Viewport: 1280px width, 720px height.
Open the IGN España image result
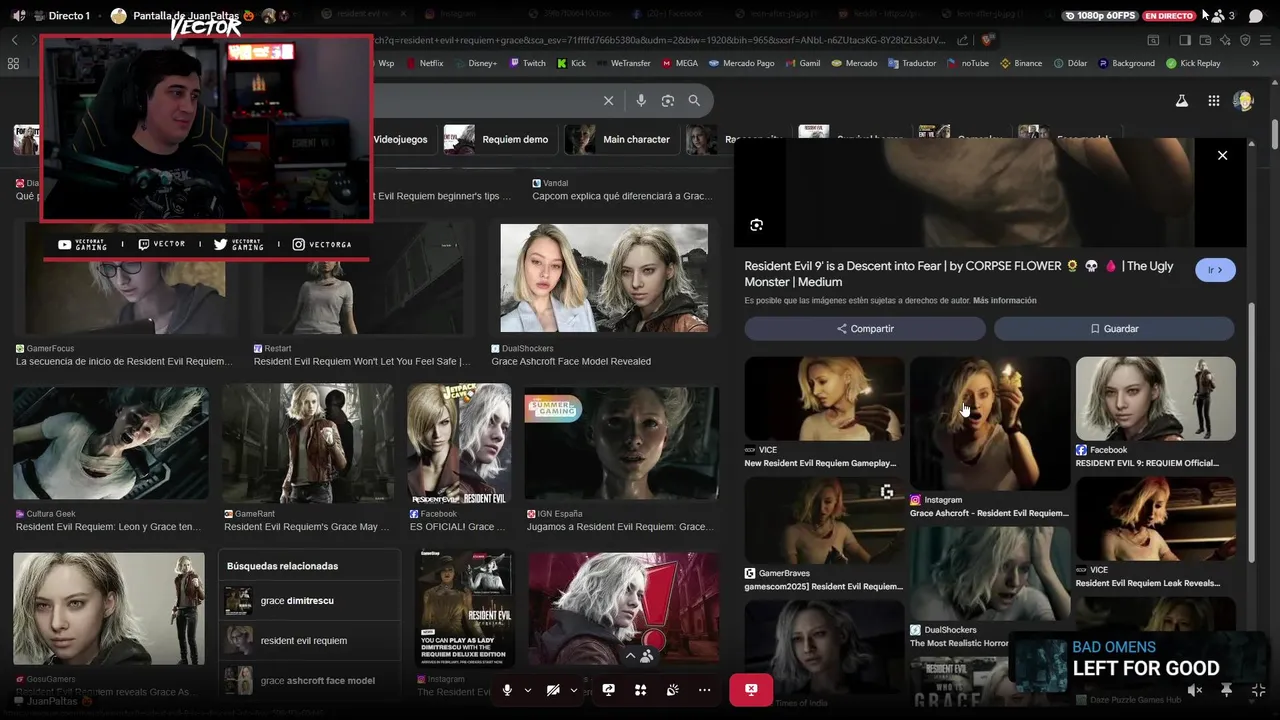pyautogui.click(x=621, y=442)
